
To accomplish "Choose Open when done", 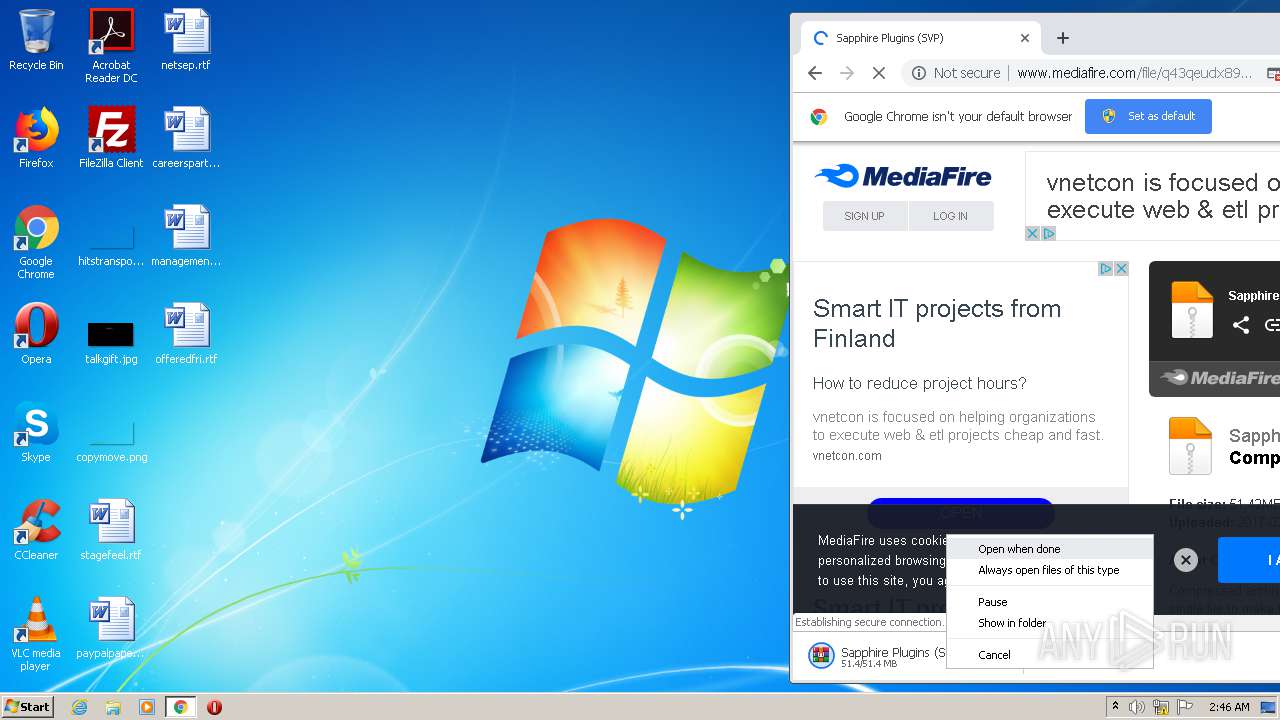I will [1050, 549].
